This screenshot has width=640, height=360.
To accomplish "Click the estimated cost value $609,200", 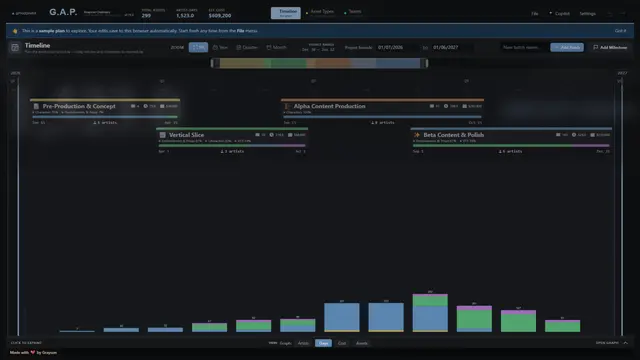I will point(220,16).
